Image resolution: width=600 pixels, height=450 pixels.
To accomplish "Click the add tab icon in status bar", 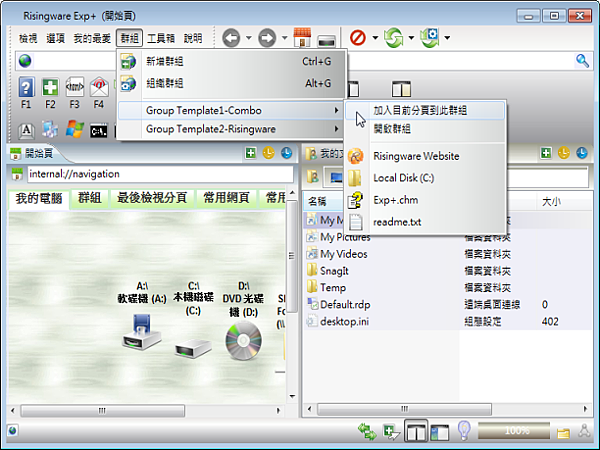I will [x=391, y=432].
